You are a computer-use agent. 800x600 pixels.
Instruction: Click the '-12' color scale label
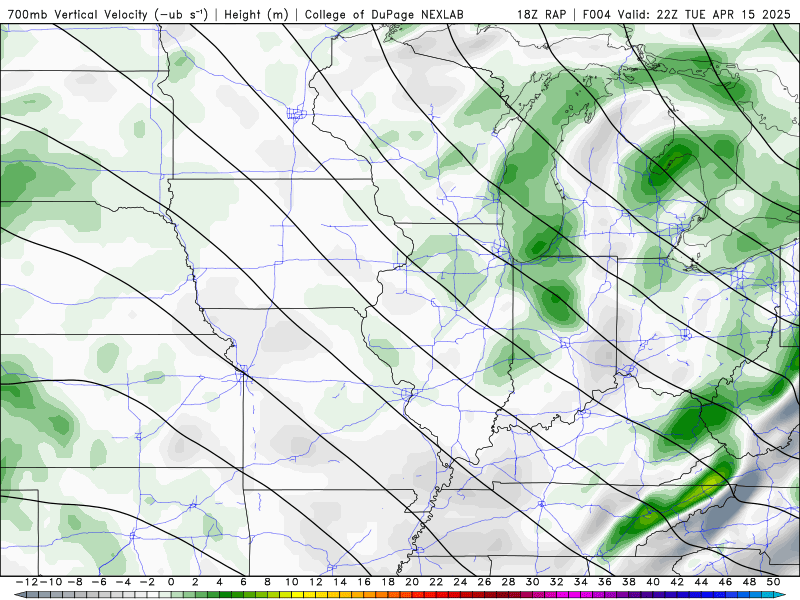[x=27, y=582]
